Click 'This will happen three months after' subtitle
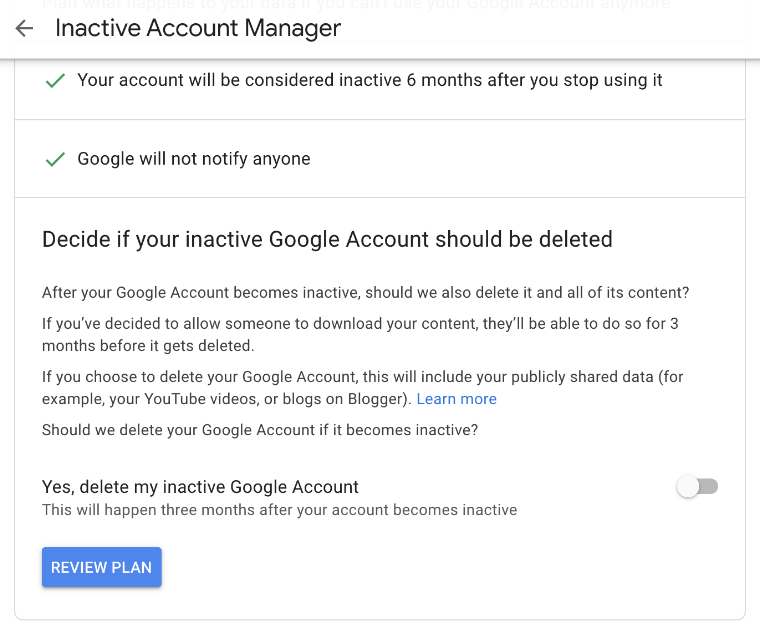760x634 pixels. click(279, 510)
